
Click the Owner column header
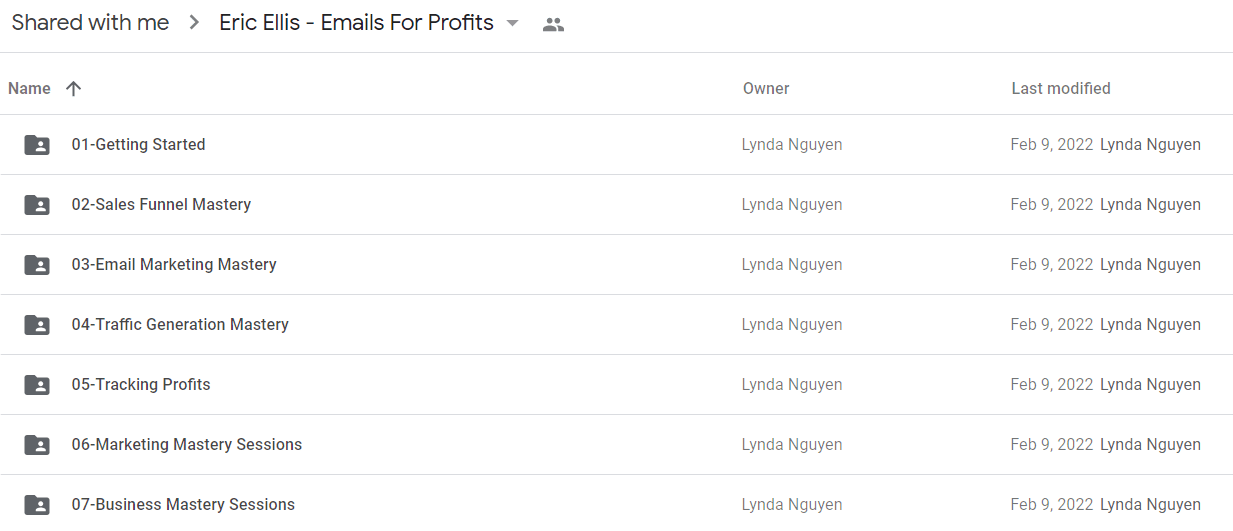[x=766, y=88]
